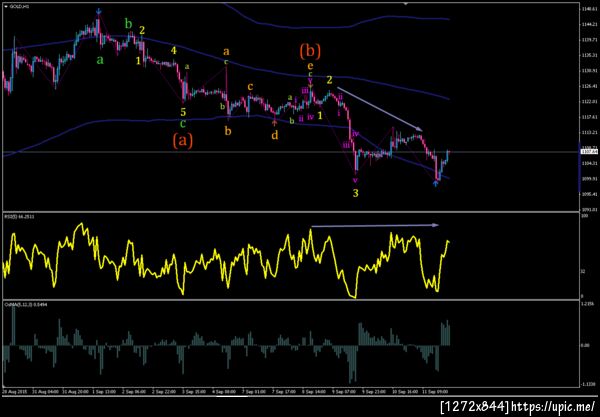Click the 10 Sep 16:00 time label

(x=404, y=392)
